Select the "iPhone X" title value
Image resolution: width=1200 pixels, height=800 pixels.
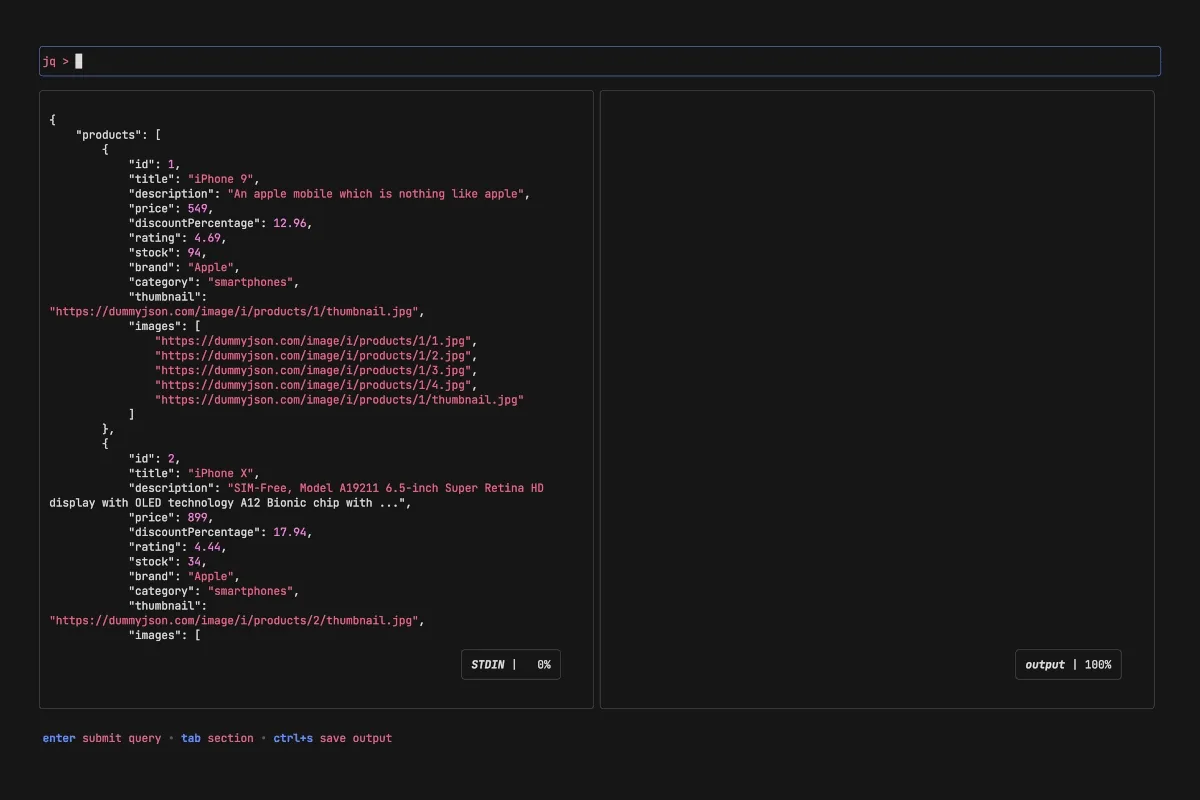223,473
